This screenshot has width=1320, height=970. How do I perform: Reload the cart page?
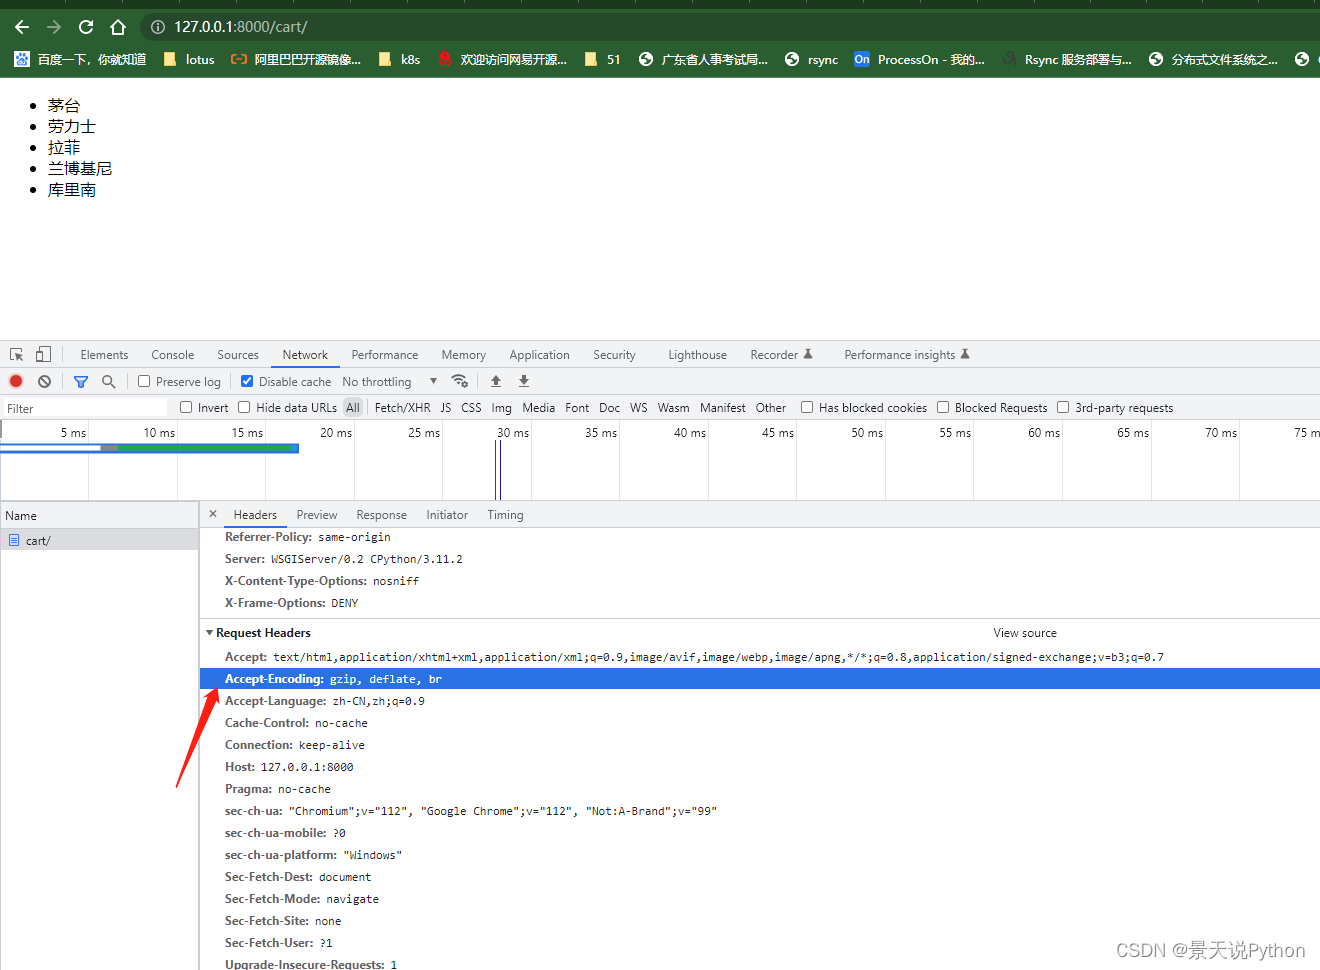[86, 27]
